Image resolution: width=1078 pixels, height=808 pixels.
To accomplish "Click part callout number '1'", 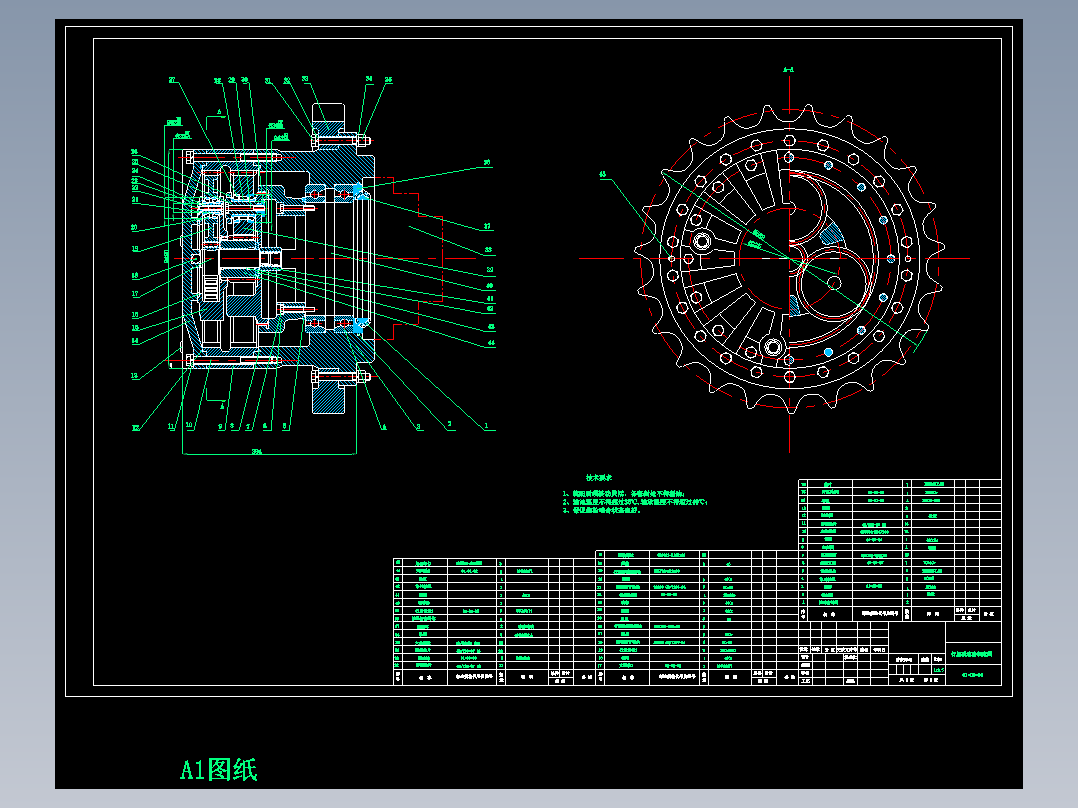I will coord(486,426).
